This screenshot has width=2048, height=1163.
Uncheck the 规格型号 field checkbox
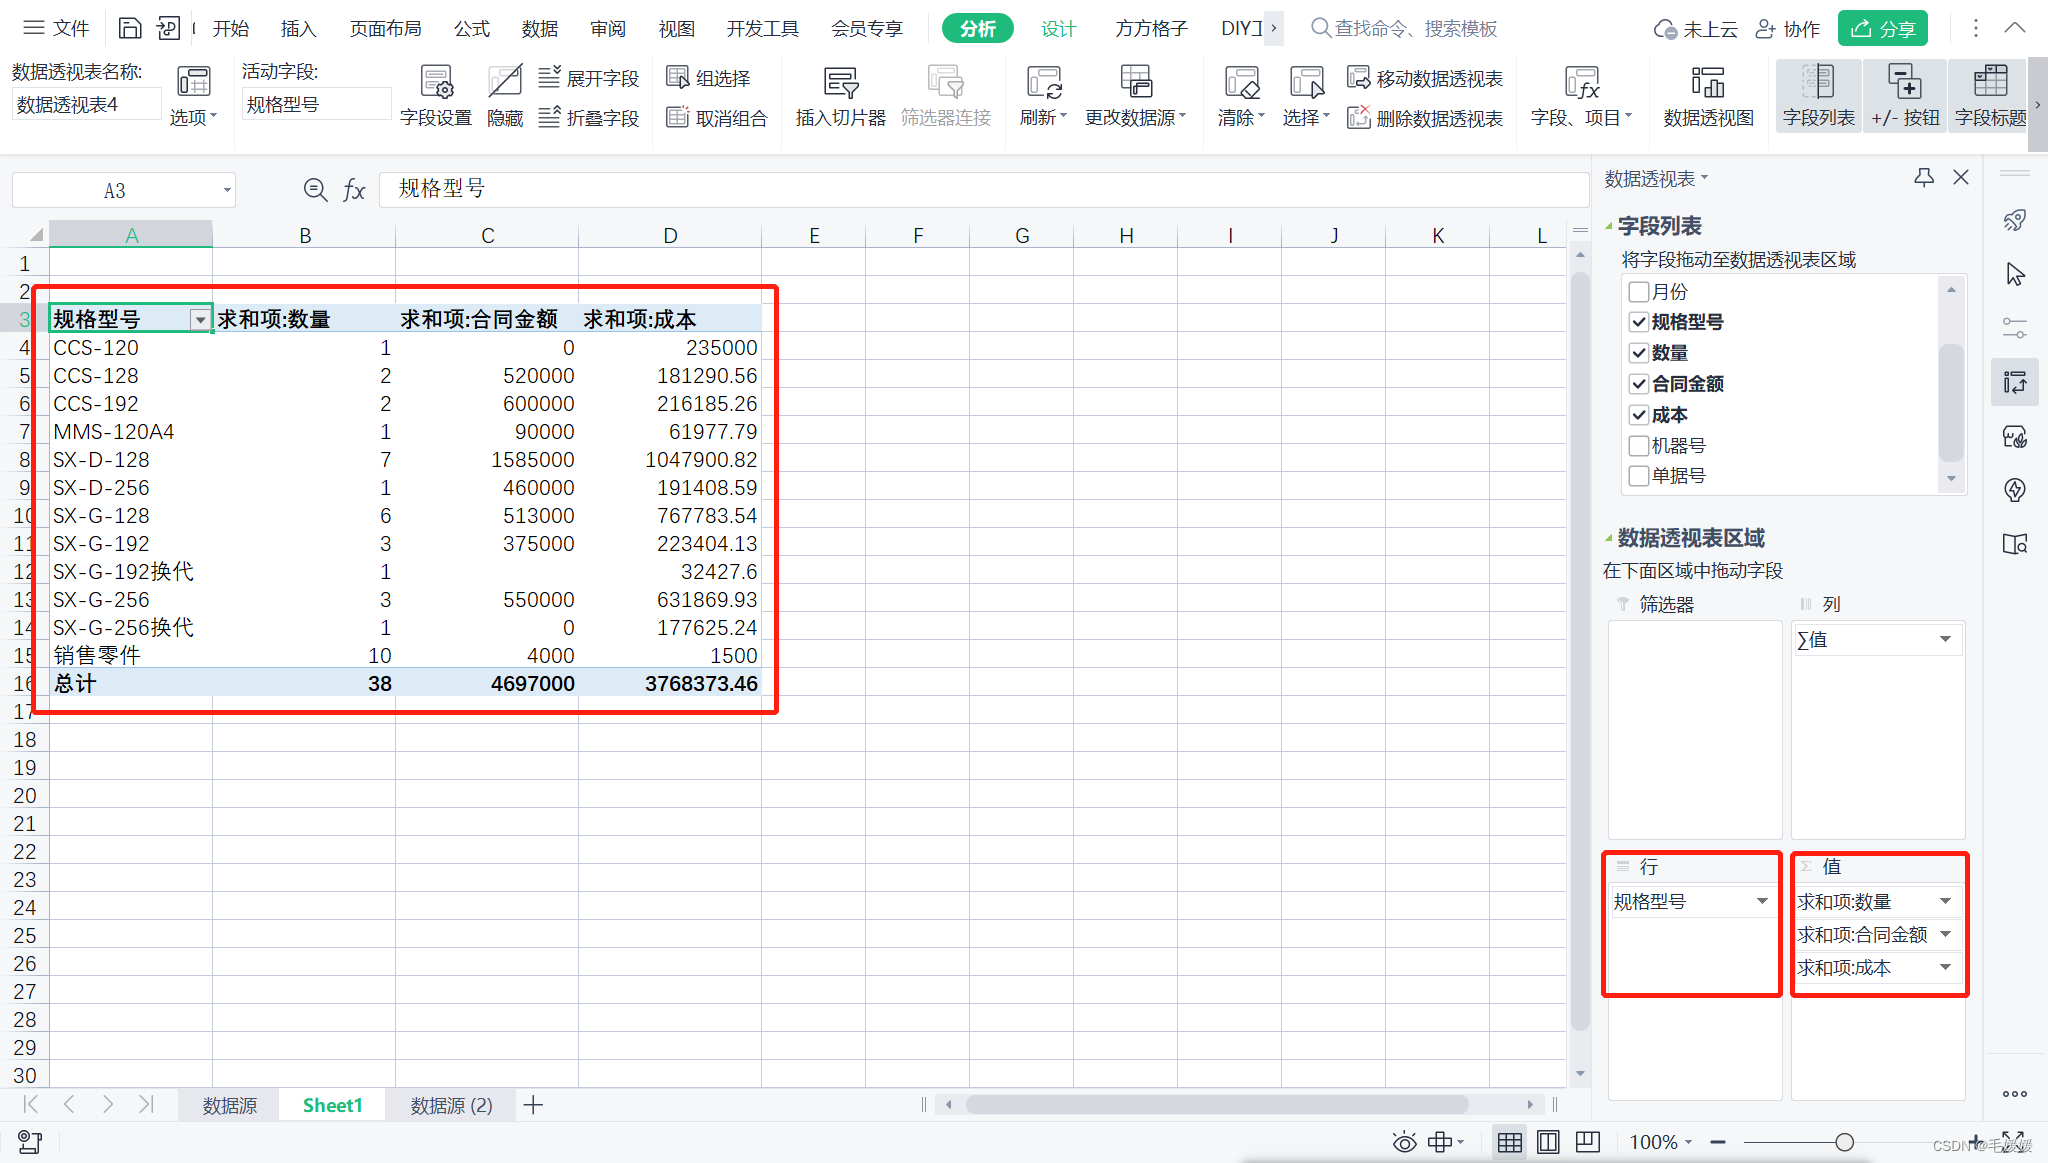click(x=1638, y=322)
